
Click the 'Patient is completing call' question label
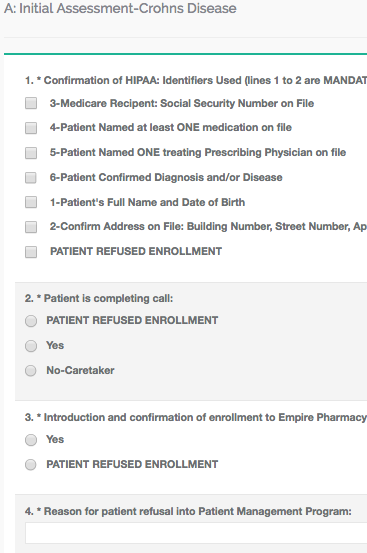pyautogui.click(x=99, y=298)
